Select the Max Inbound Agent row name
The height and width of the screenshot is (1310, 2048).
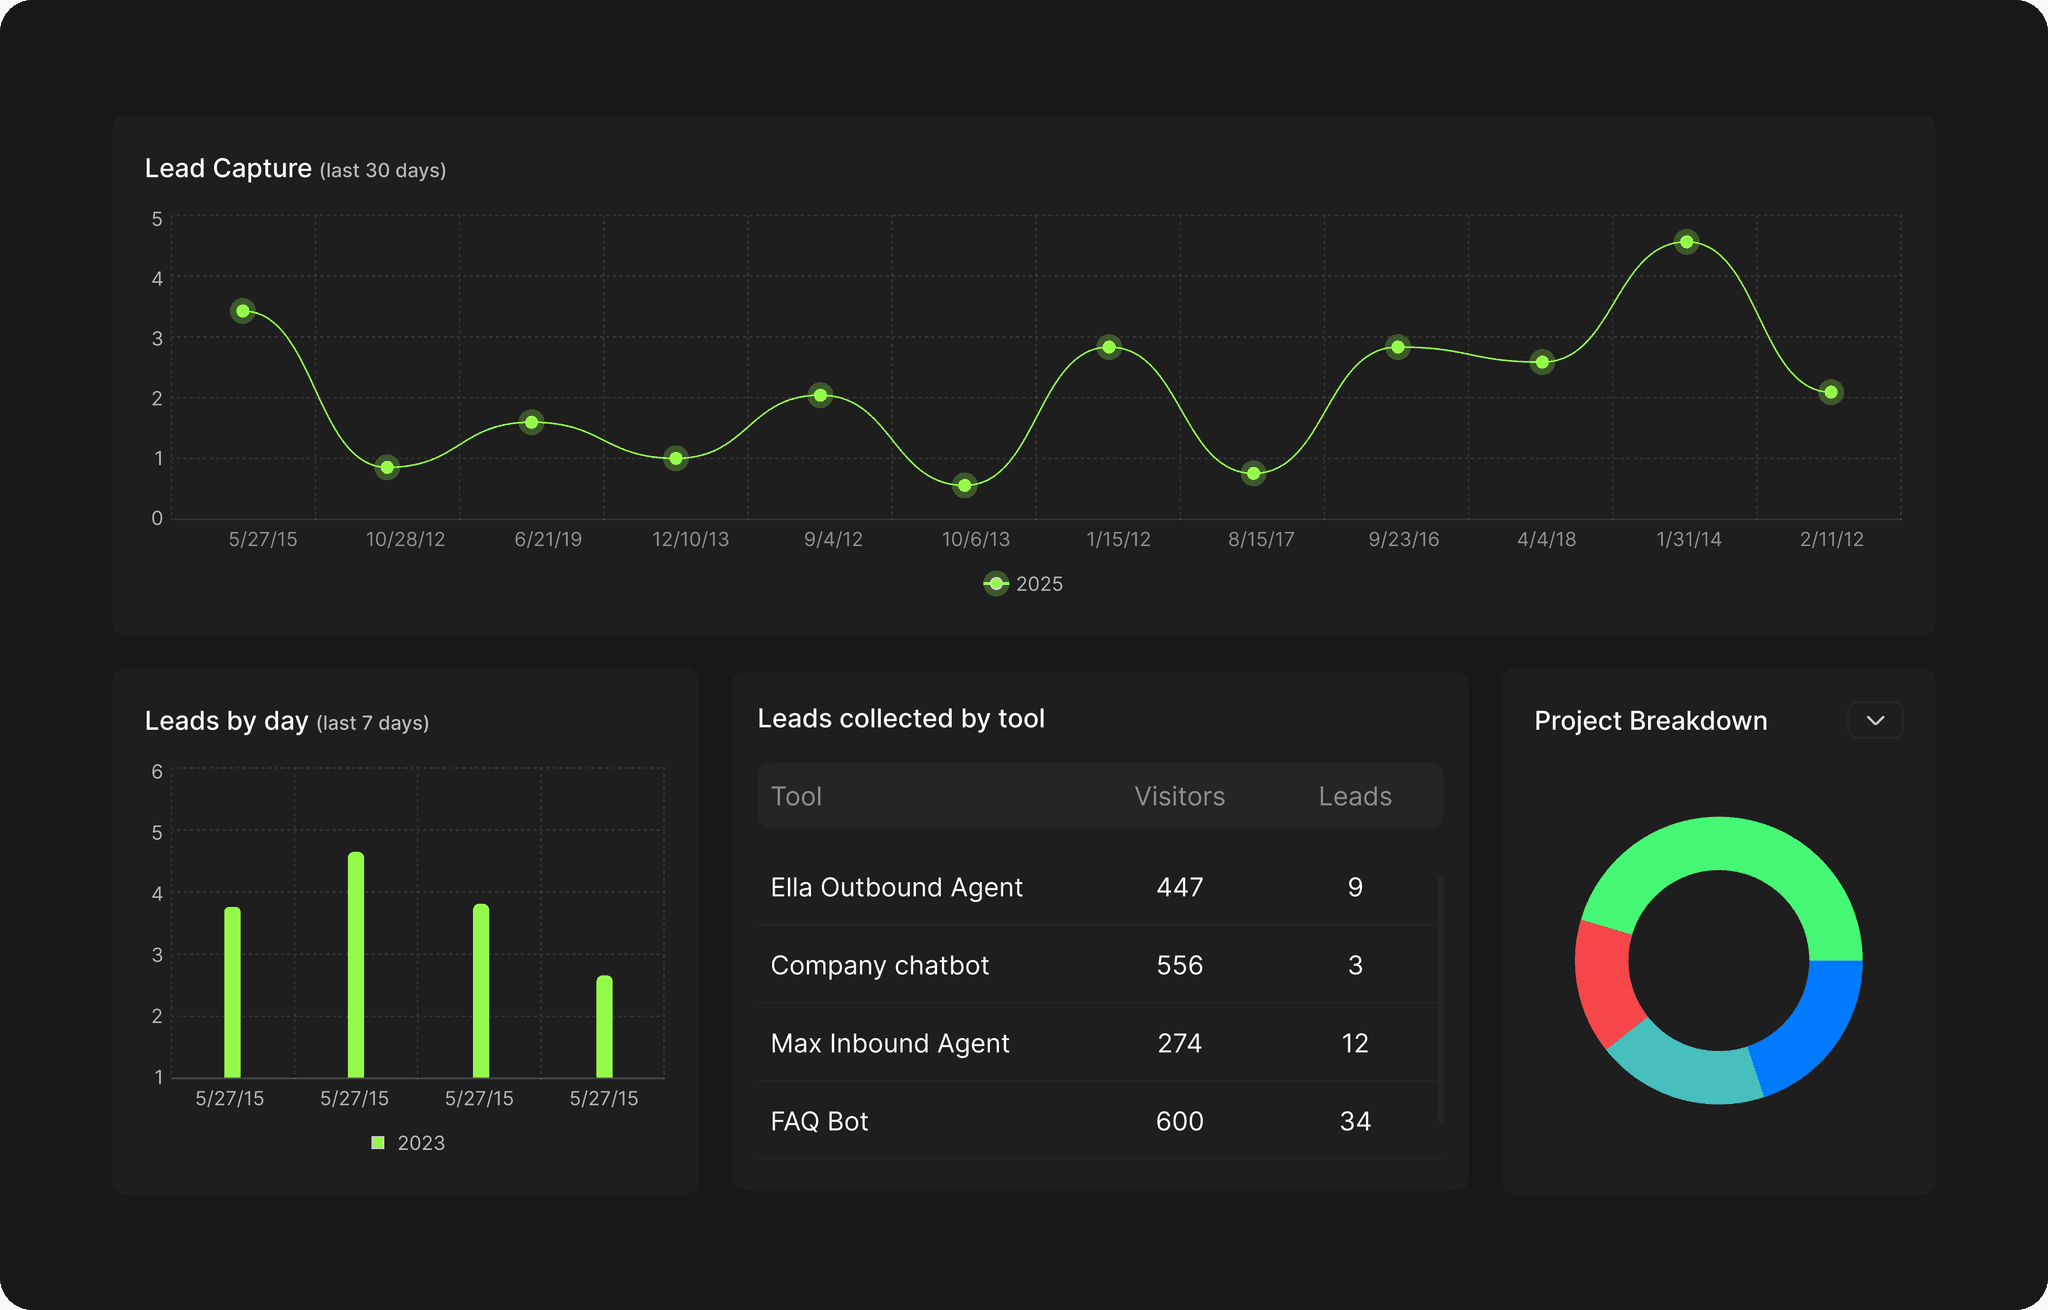890,1043
